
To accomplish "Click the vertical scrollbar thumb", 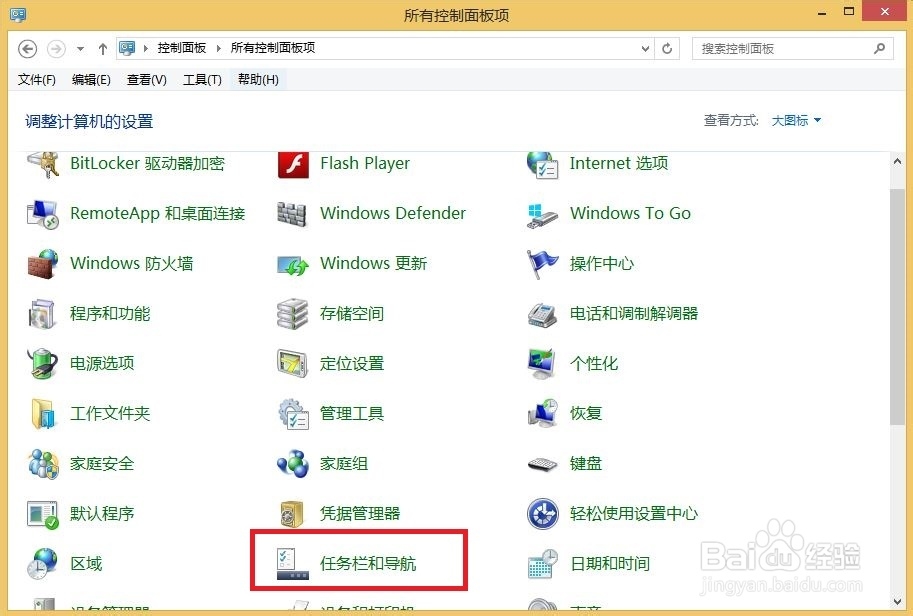I will click(x=897, y=306).
